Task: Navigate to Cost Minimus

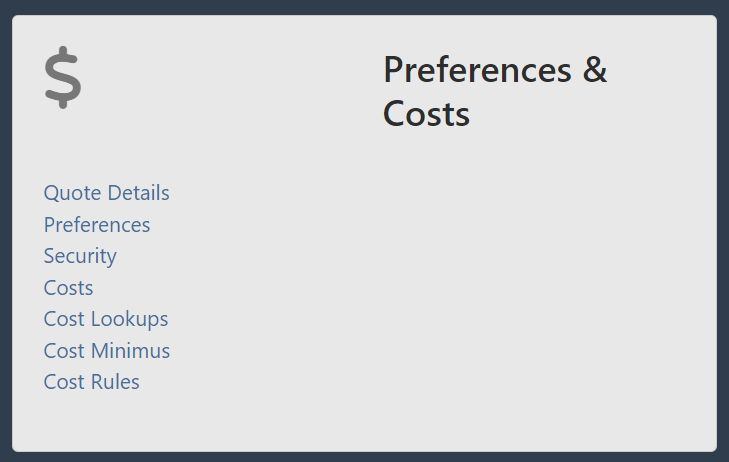Action: pyautogui.click(x=106, y=350)
